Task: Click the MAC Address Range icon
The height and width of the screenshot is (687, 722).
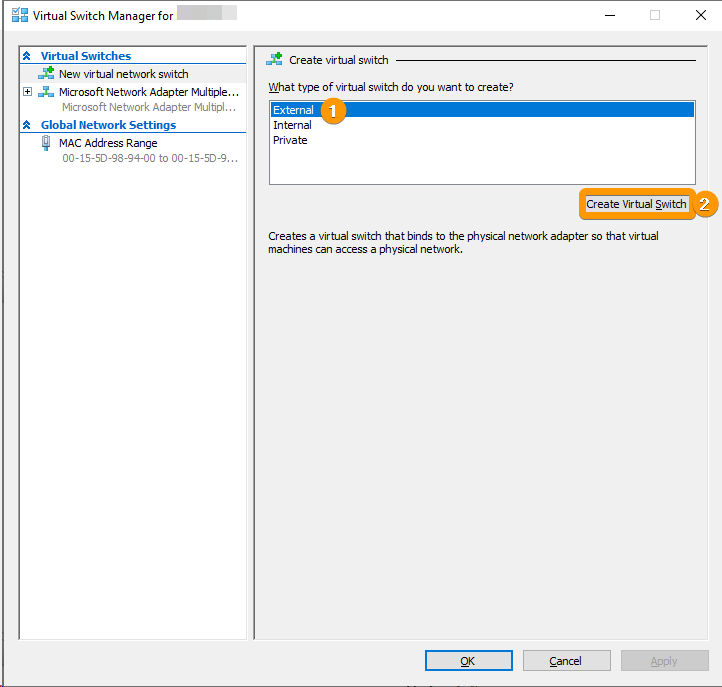Action: point(46,143)
